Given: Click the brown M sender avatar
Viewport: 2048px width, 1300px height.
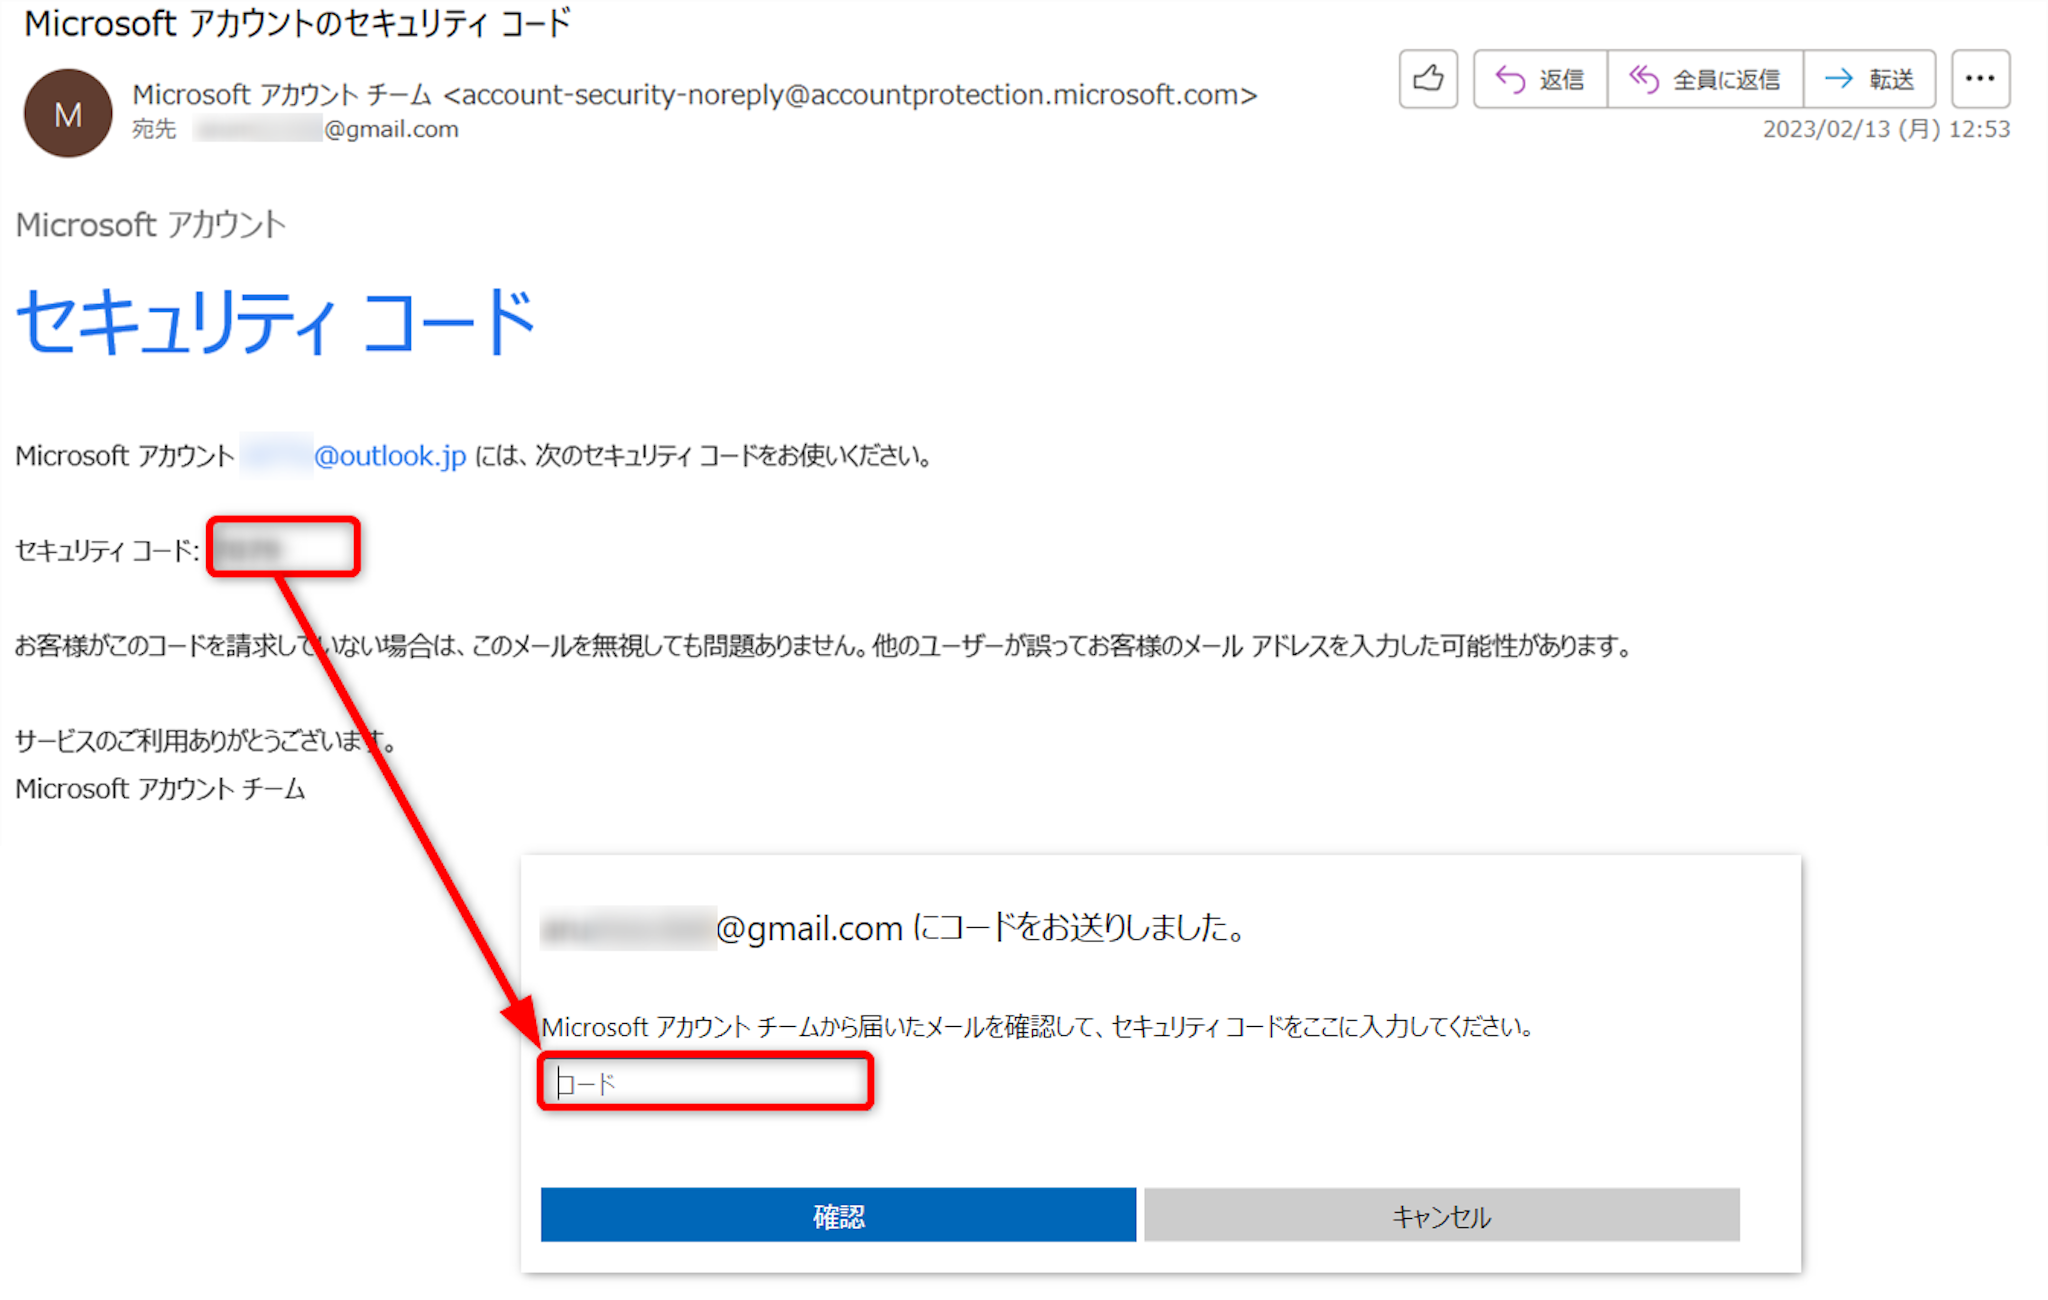Looking at the screenshot, I should click(x=67, y=113).
